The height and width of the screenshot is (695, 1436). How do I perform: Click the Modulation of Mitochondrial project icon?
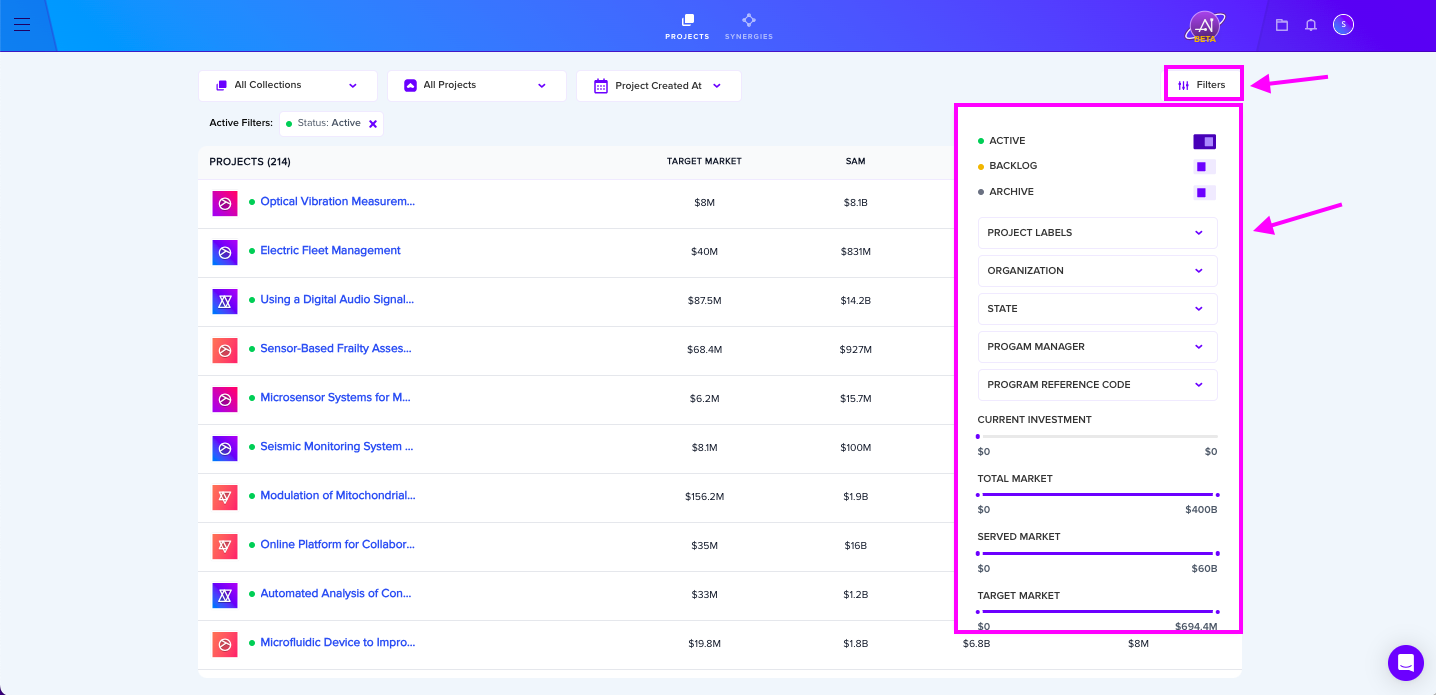(x=225, y=497)
